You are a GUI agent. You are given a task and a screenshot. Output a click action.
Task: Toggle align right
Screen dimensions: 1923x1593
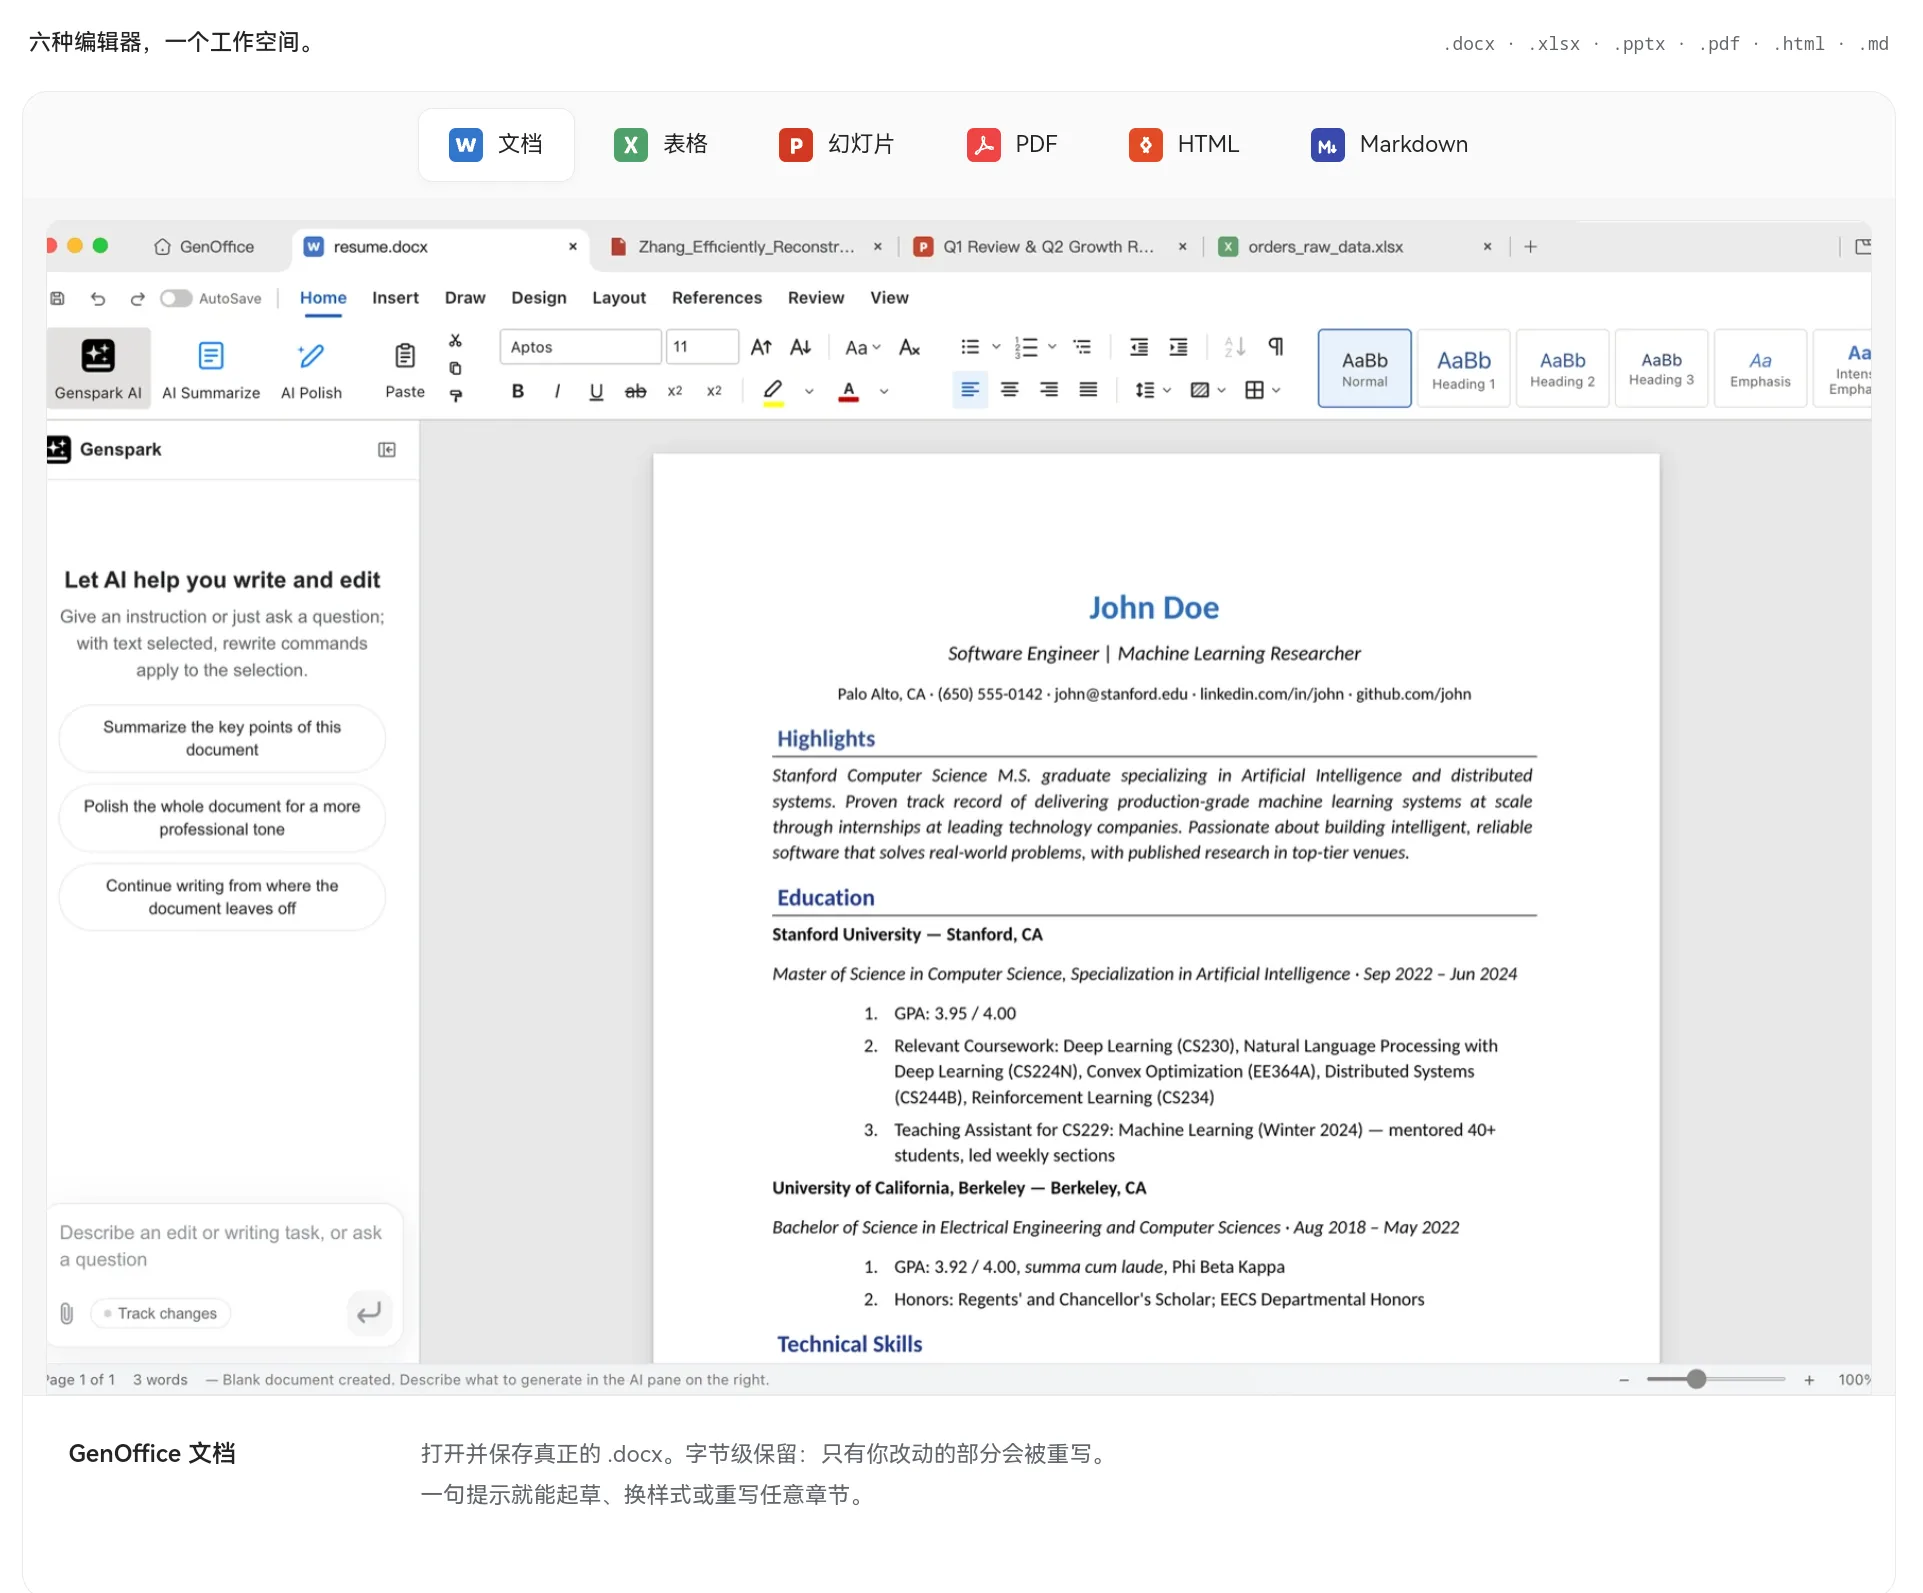point(1049,390)
